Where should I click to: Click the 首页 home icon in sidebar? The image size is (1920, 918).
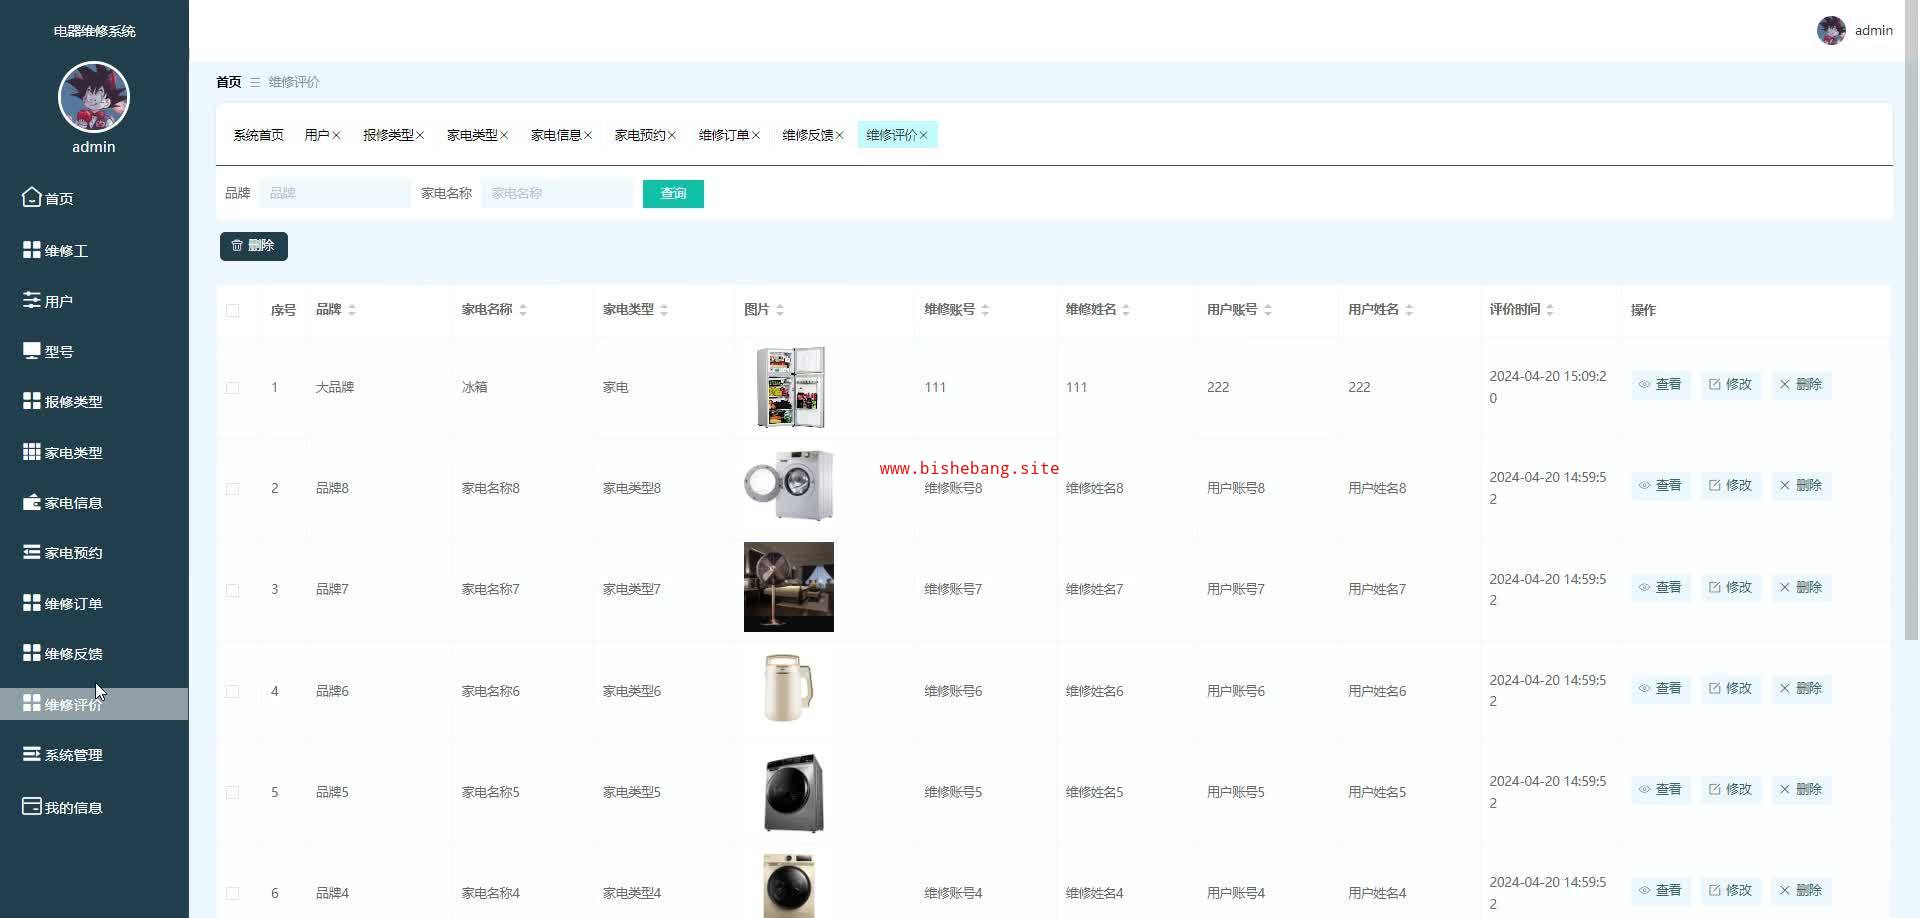pos(32,197)
